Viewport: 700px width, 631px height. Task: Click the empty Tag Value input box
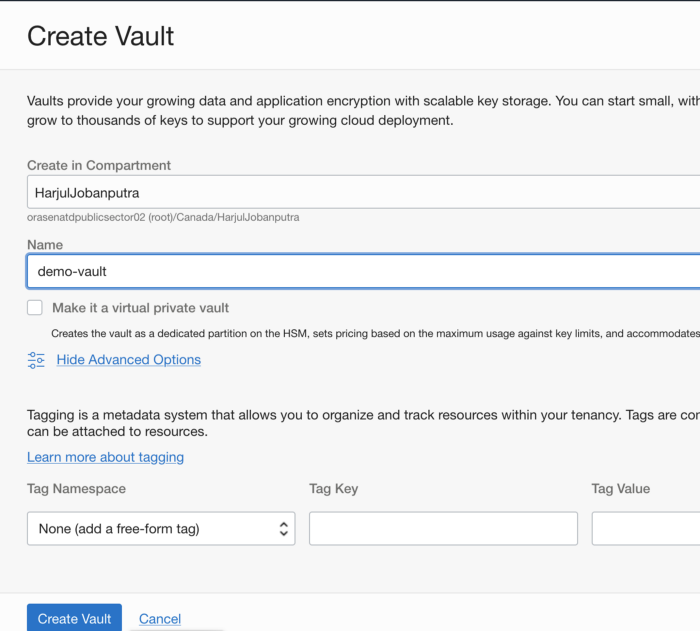(x=645, y=528)
